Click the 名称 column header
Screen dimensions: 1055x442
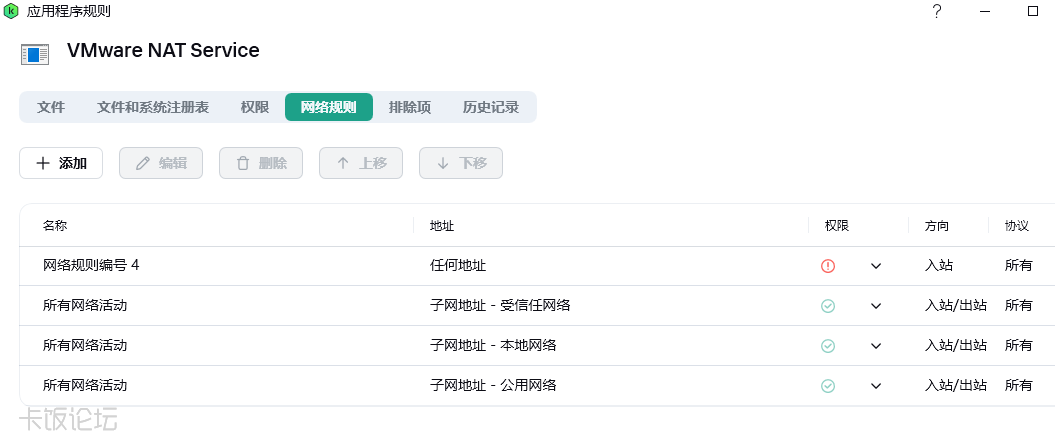[55, 225]
